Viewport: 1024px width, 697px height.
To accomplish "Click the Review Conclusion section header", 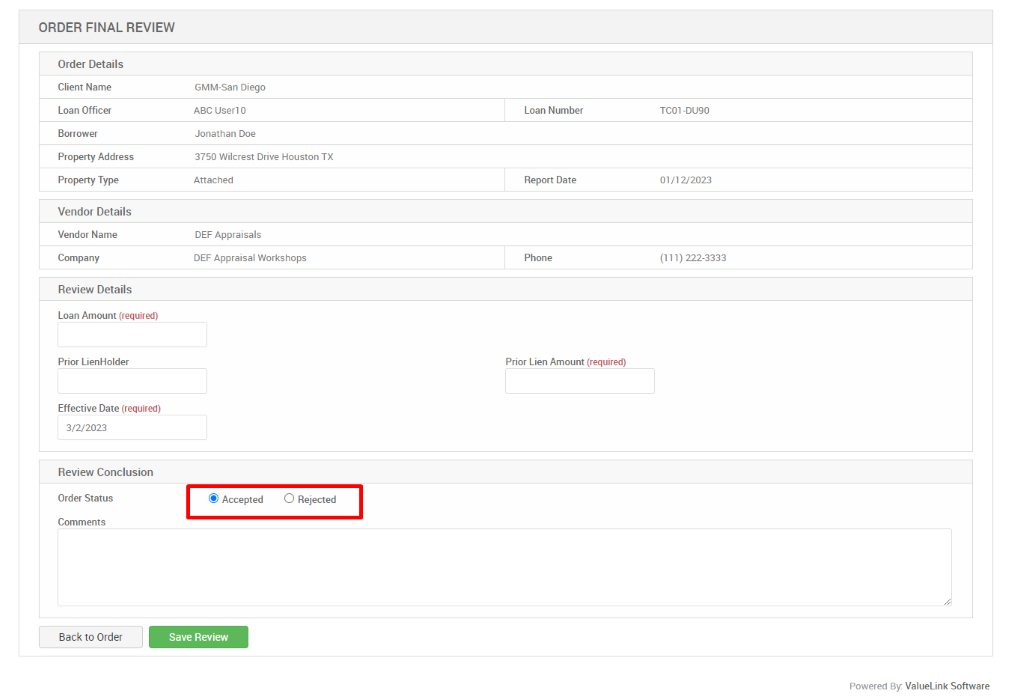I will coord(105,472).
